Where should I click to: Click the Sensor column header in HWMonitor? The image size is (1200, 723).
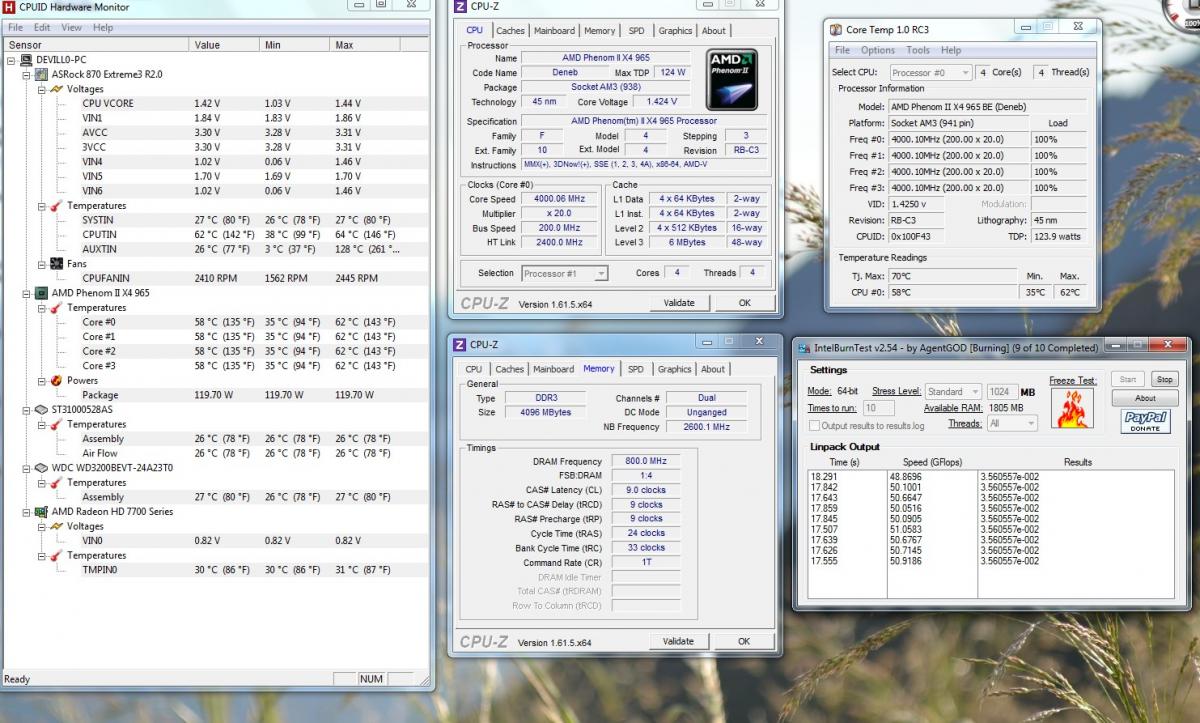(96, 45)
